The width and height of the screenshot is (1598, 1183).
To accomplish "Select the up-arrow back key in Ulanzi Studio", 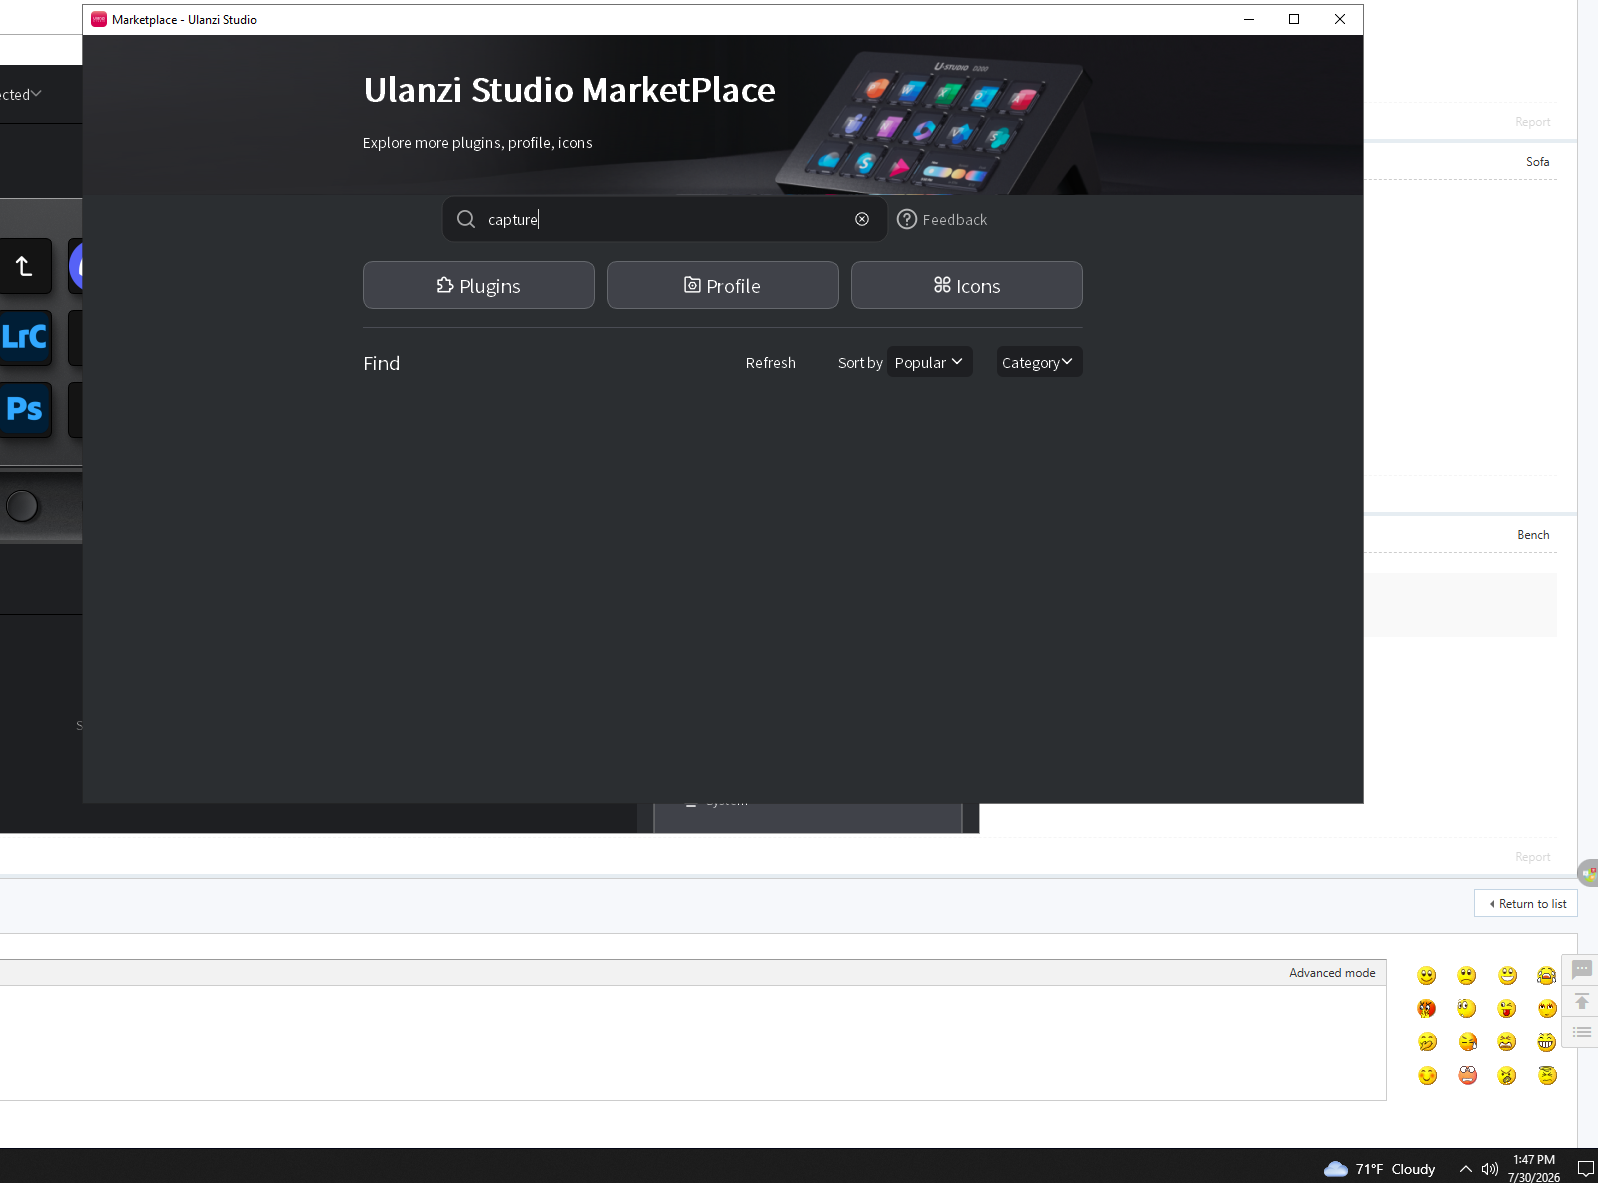I will click(25, 266).
